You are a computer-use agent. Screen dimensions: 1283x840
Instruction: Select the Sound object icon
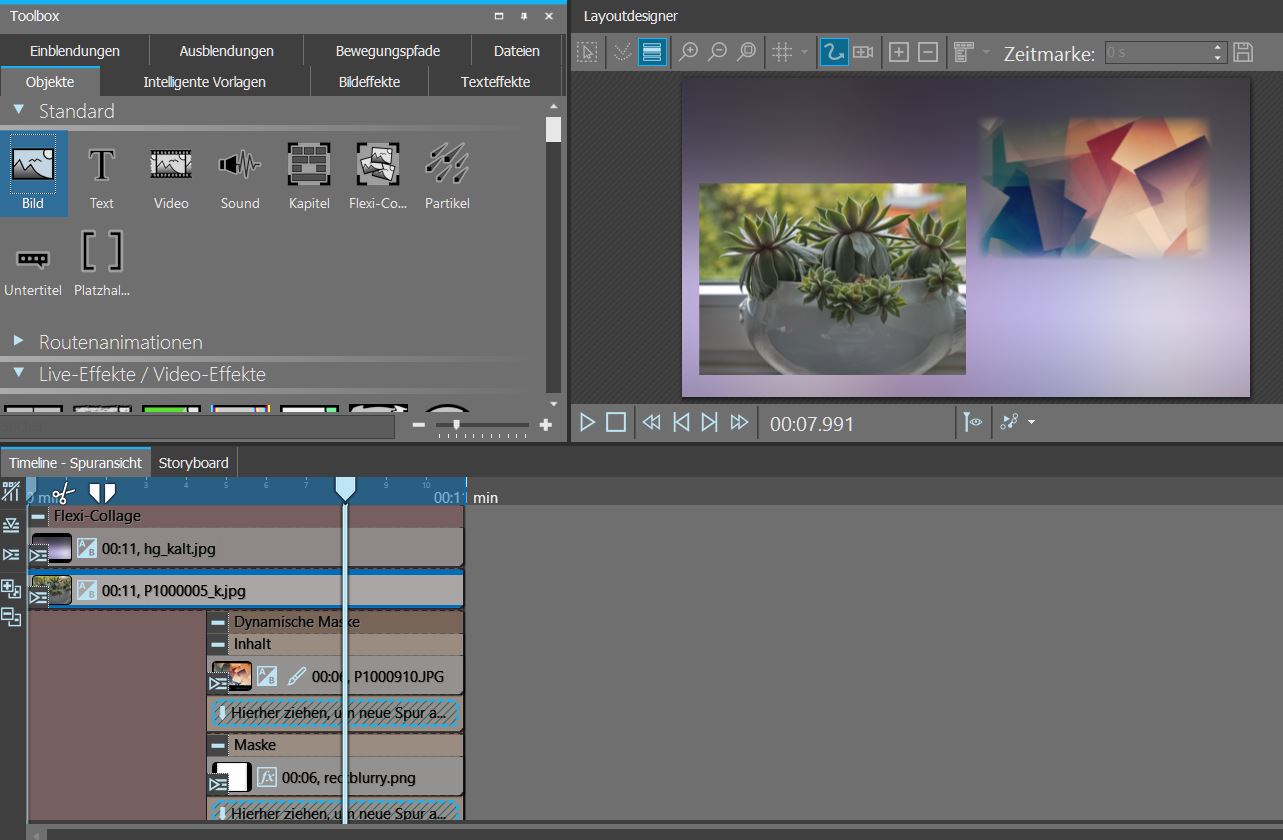(239, 172)
